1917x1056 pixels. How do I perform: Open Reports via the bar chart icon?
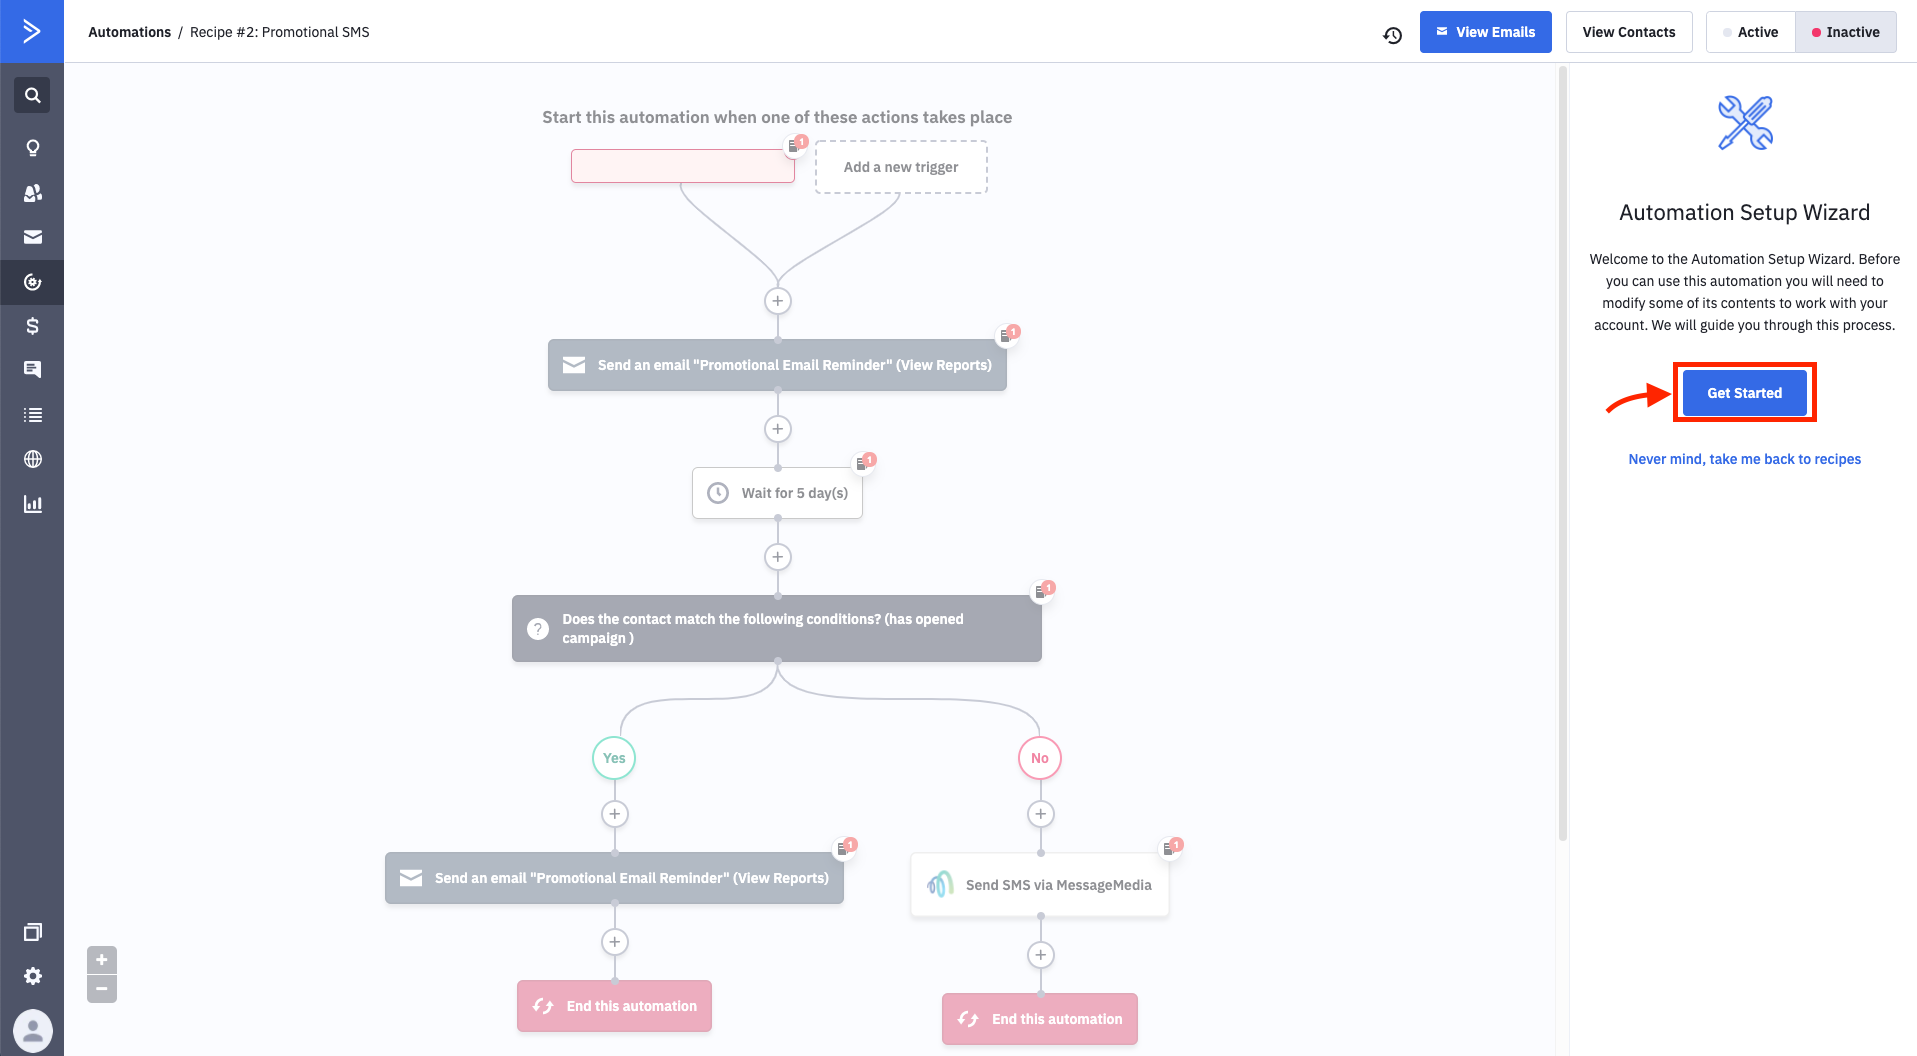(x=32, y=503)
